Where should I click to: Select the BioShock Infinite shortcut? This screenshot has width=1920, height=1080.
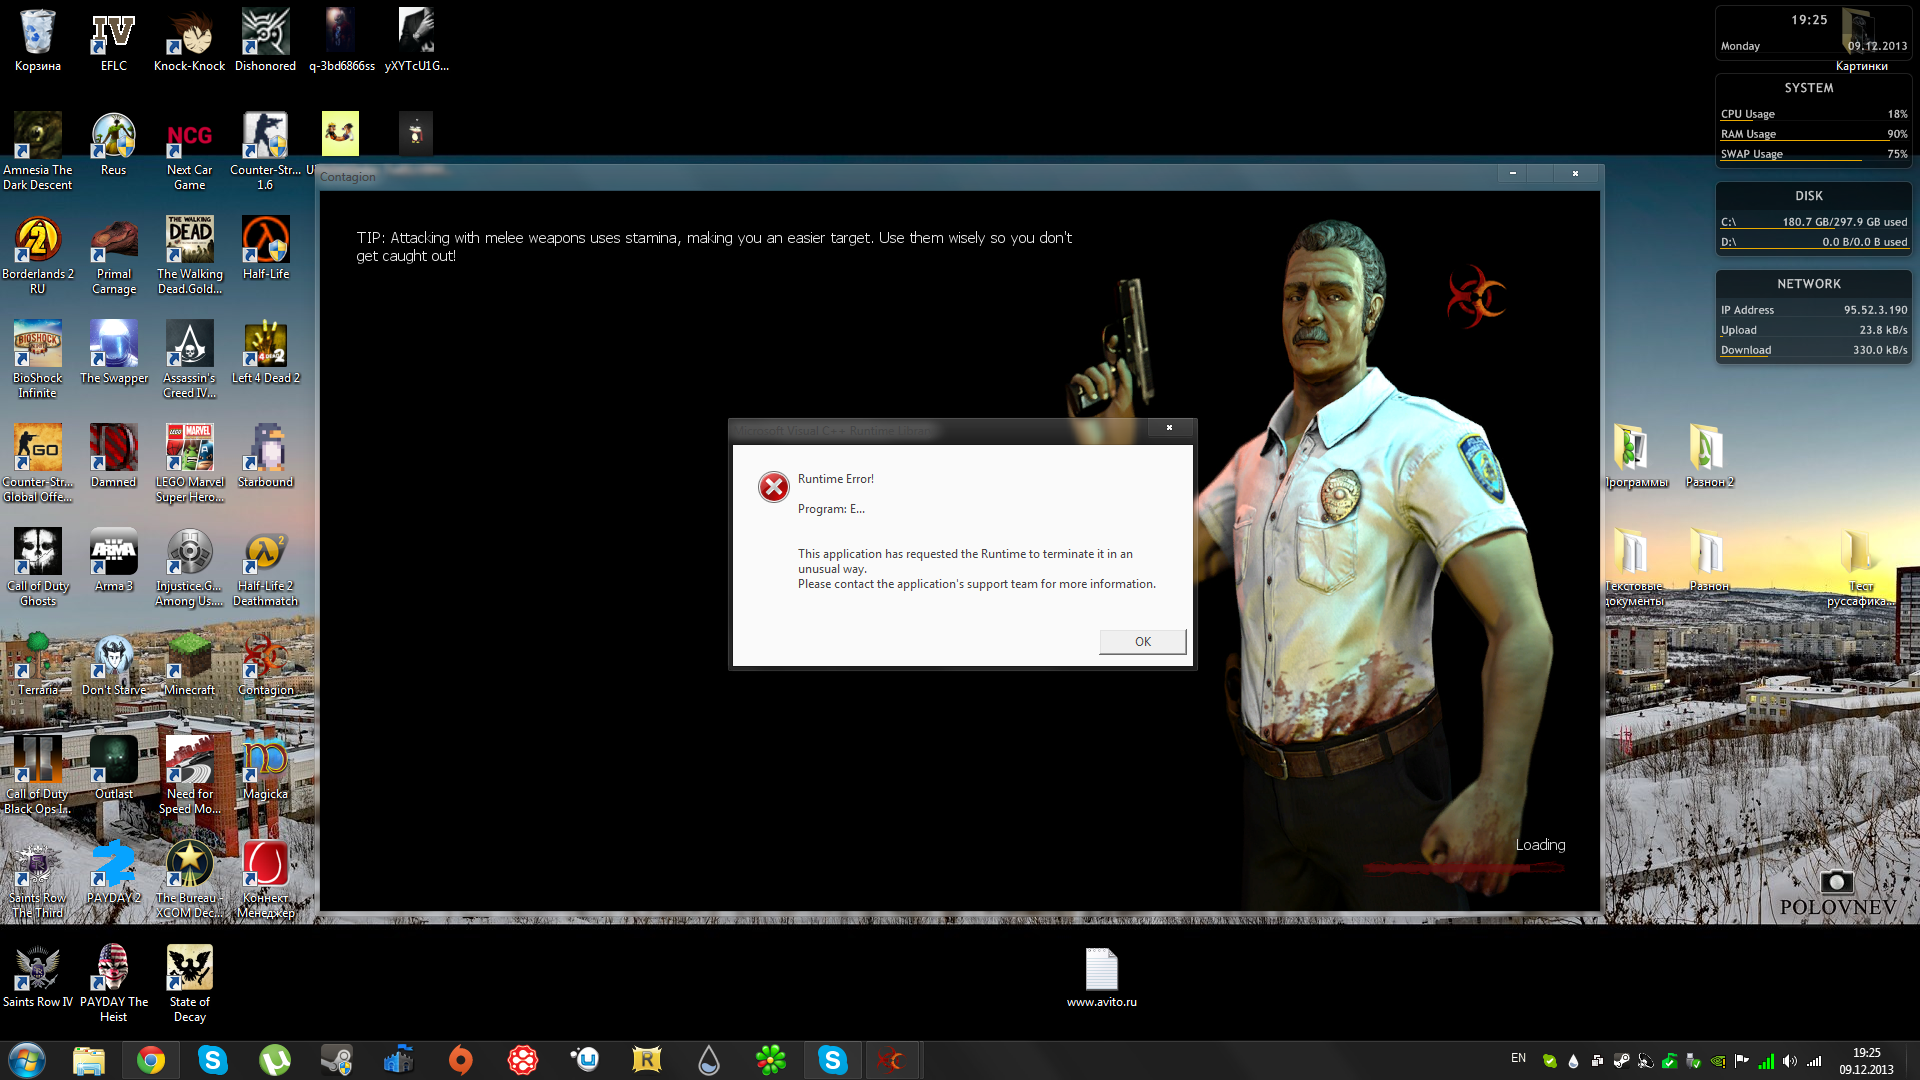(38, 358)
